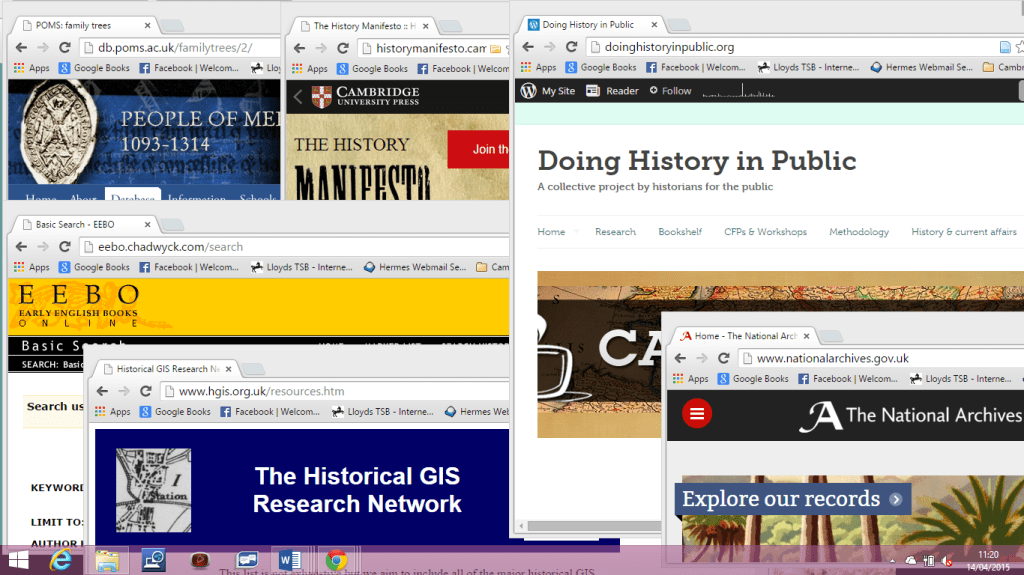Follow the Doing History in Public blog
The width and height of the screenshot is (1024, 575).
[670, 91]
